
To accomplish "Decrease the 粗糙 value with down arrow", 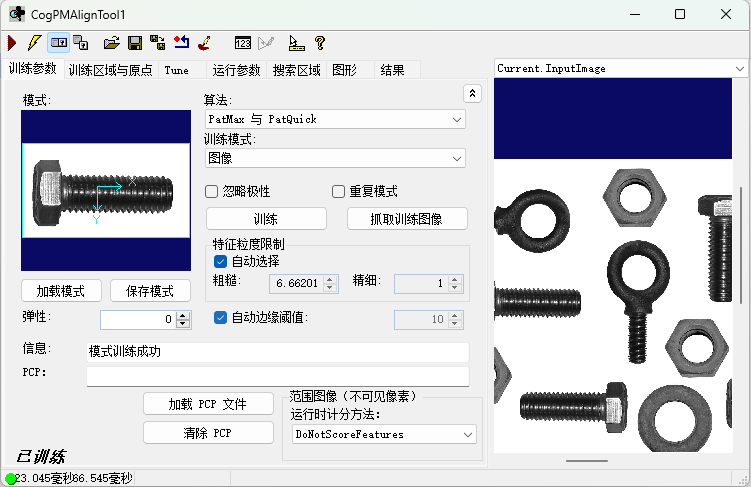I will coord(330,288).
